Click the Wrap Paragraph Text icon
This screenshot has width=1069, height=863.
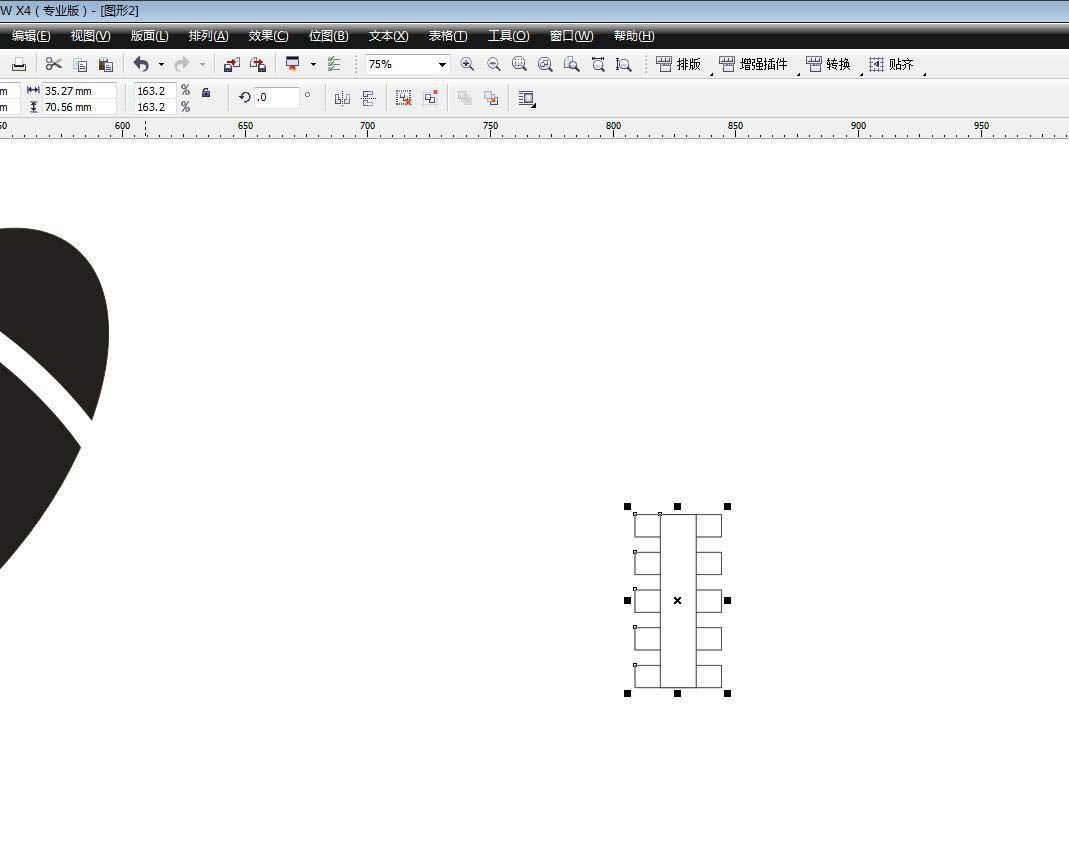pos(527,98)
